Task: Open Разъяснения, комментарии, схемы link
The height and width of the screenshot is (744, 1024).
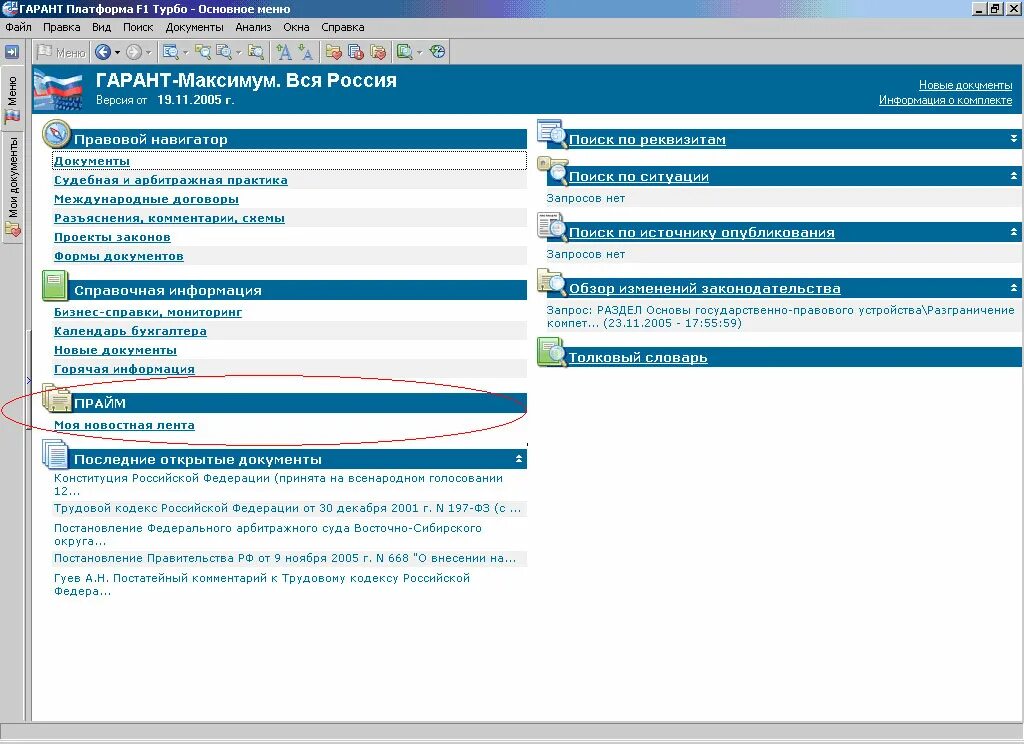Action: [169, 218]
